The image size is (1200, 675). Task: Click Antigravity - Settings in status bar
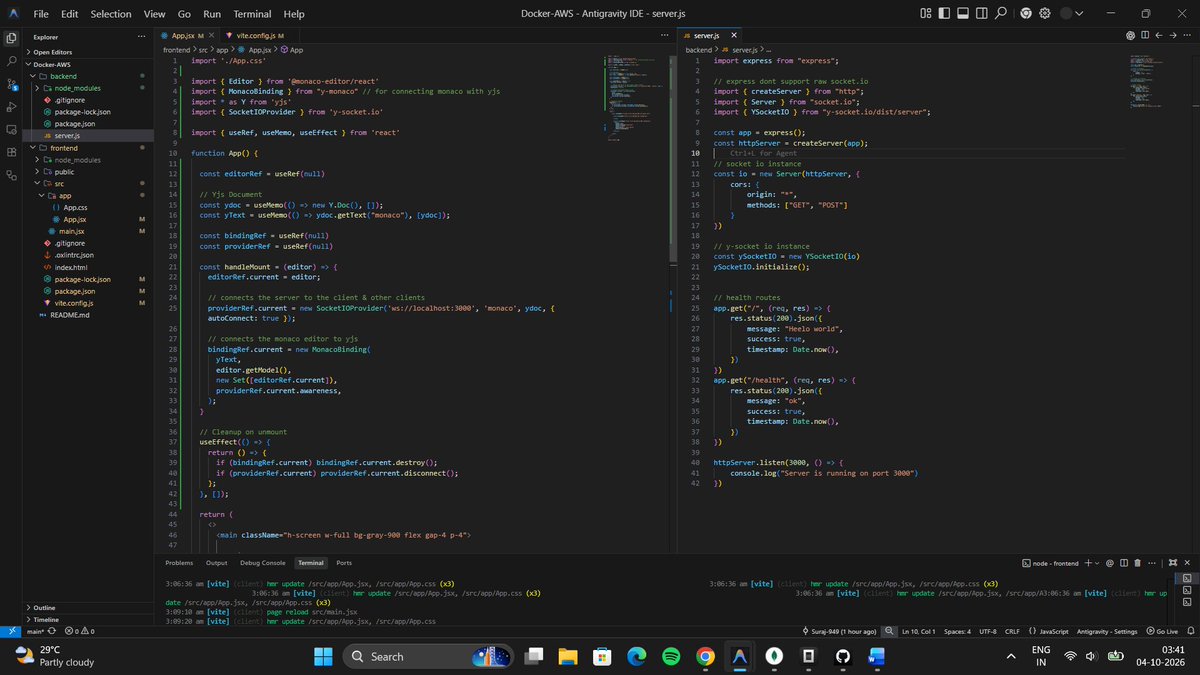pyautogui.click(x=1109, y=631)
